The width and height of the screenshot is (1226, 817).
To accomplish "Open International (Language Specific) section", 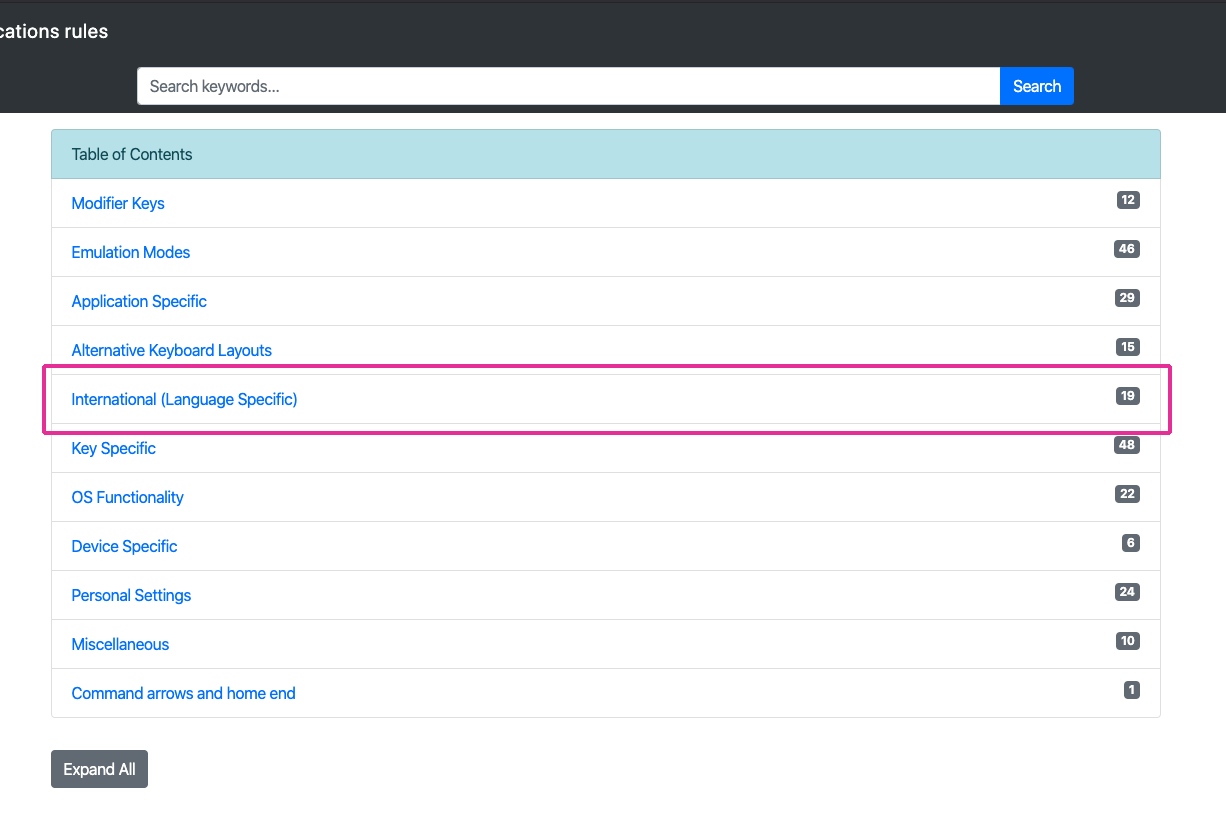I will [185, 399].
